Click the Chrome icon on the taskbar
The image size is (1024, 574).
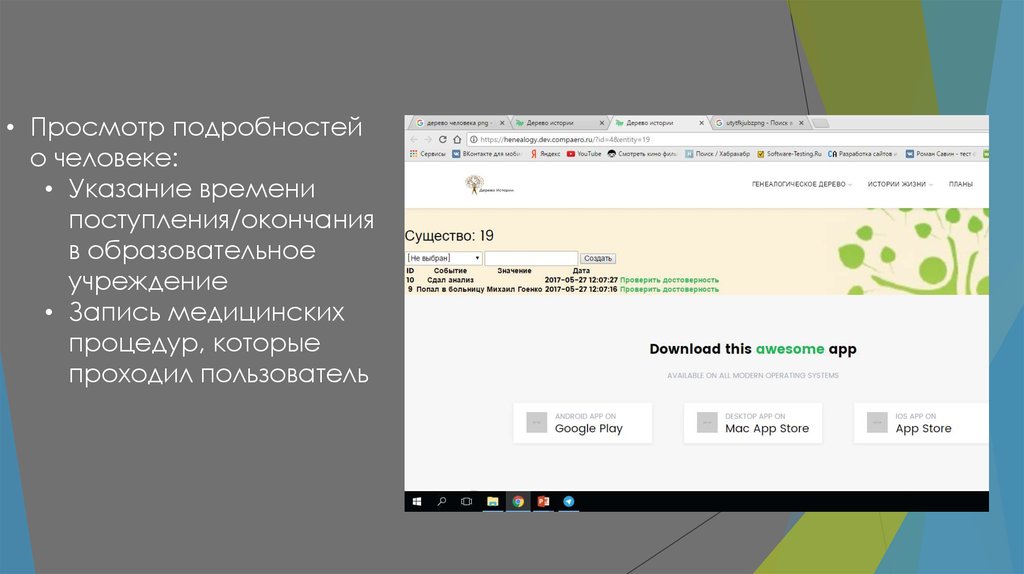(x=518, y=502)
